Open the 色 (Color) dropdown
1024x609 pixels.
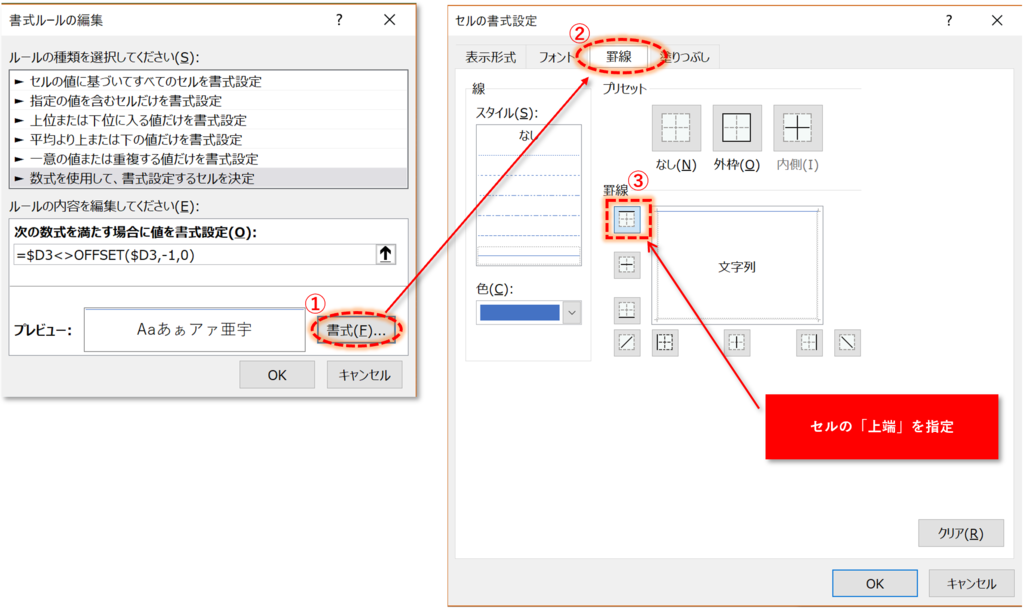[x=570, y=313]
